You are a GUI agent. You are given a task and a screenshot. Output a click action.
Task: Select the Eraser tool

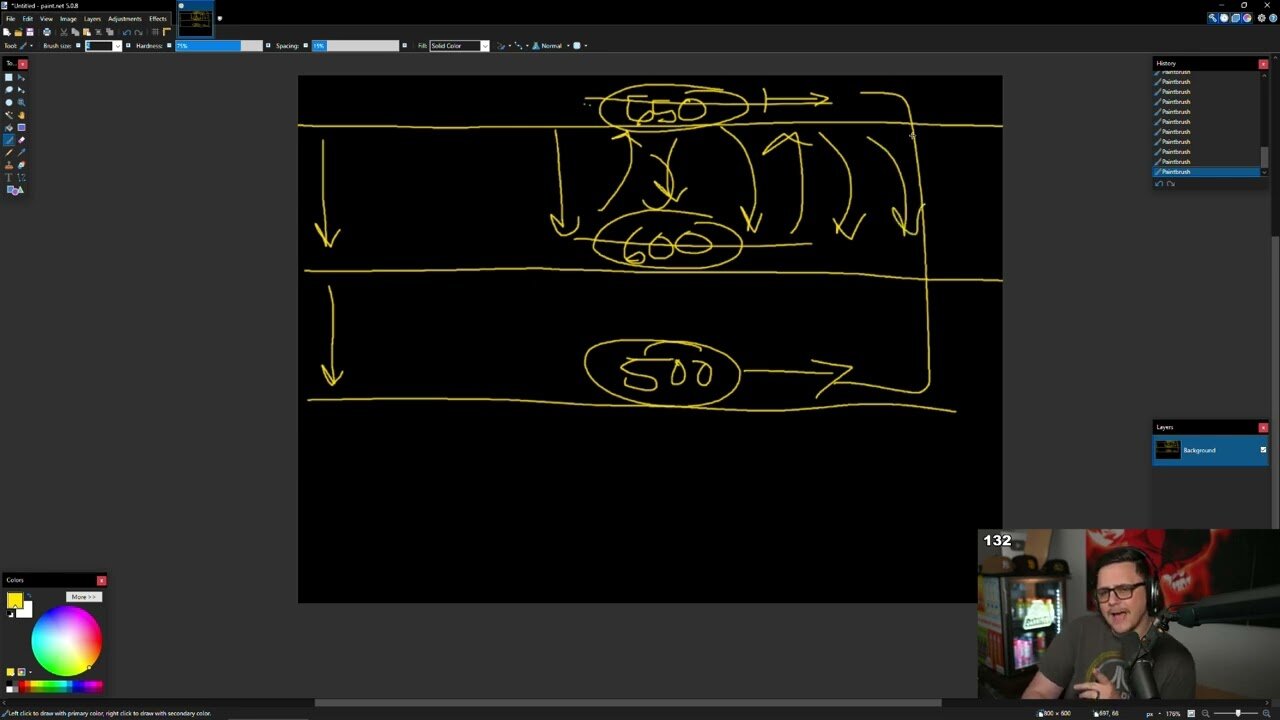coord(21,140)
